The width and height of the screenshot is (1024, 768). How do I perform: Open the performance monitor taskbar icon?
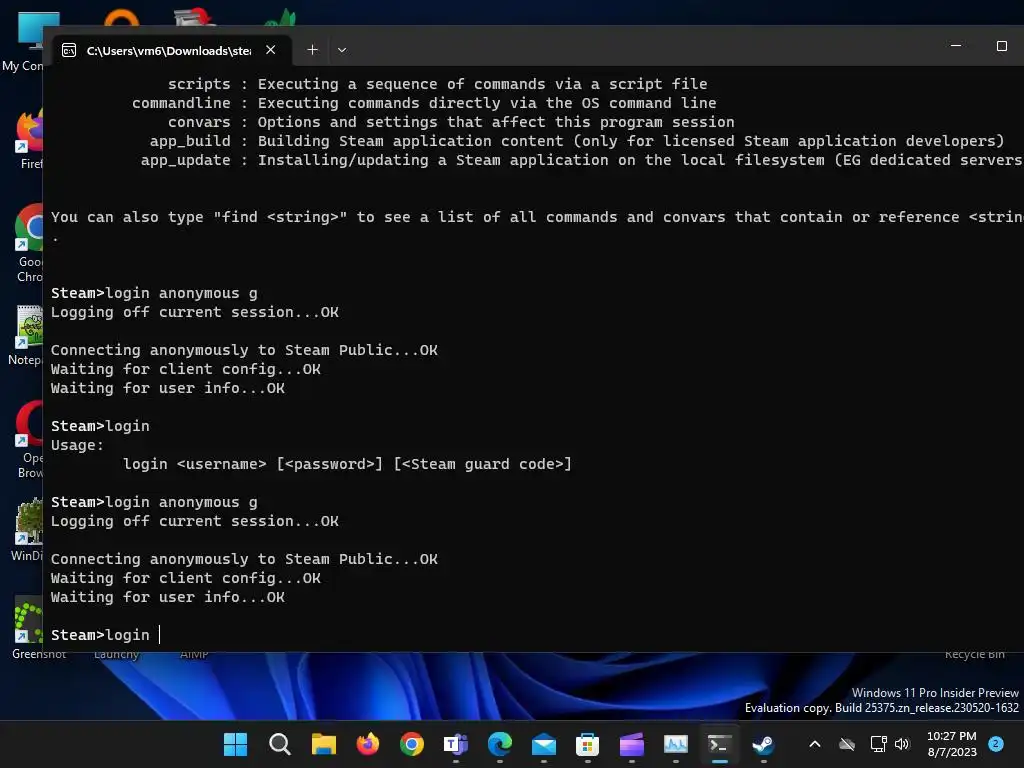[676, 744]
